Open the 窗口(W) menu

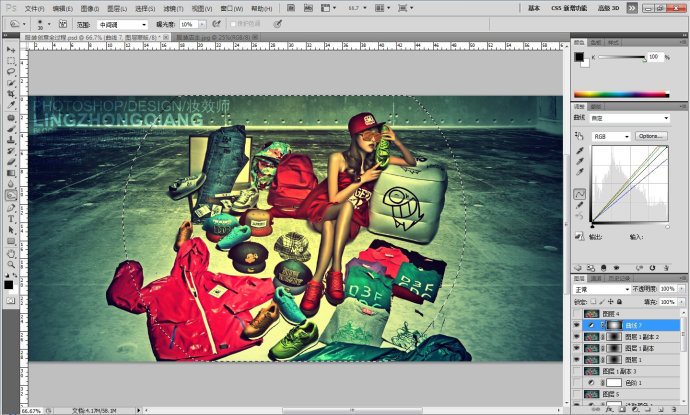coord(231,8)
